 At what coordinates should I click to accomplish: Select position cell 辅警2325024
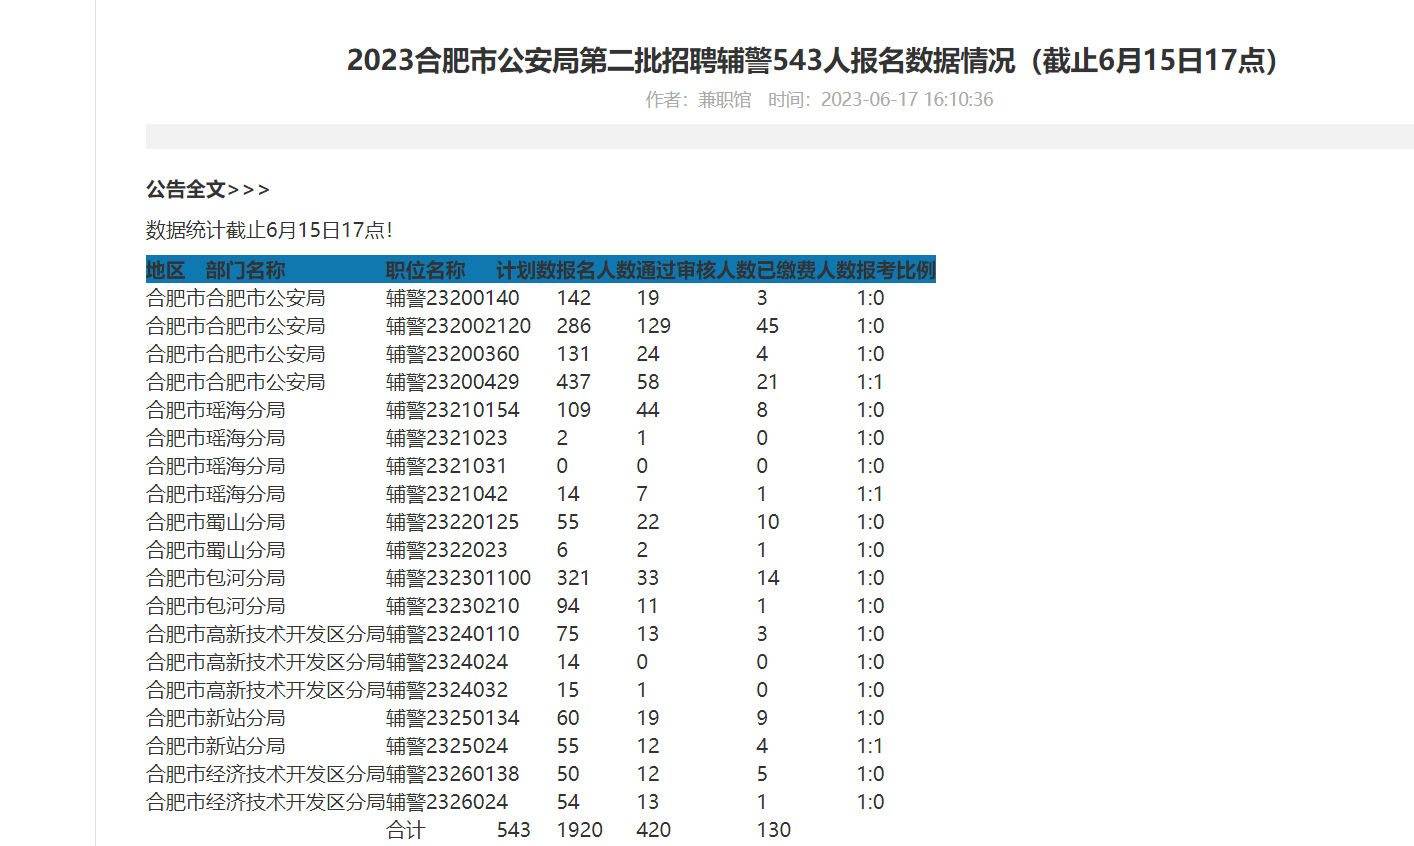(x=447, y=746)
